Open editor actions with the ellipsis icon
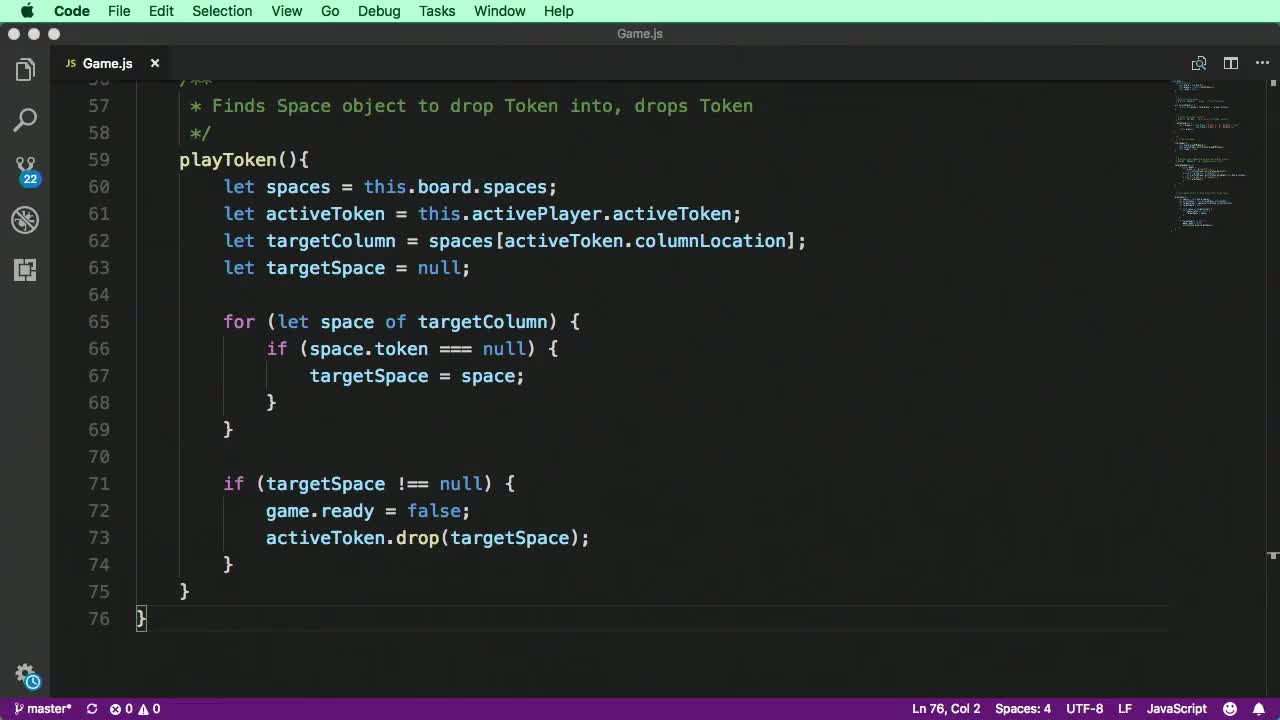 tap(1262, 63)
